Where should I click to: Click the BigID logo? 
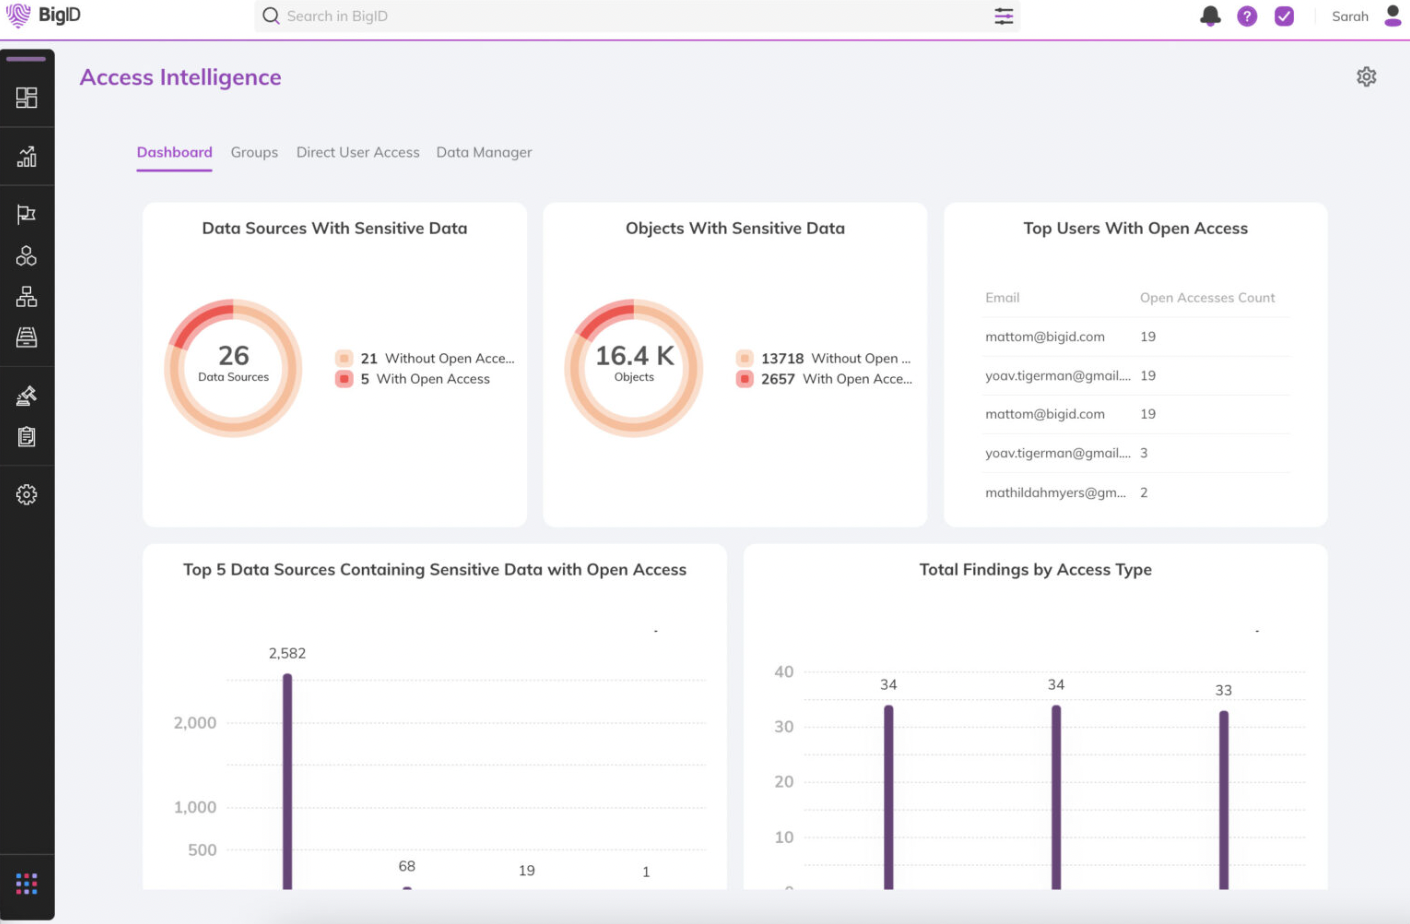[43, 16]
